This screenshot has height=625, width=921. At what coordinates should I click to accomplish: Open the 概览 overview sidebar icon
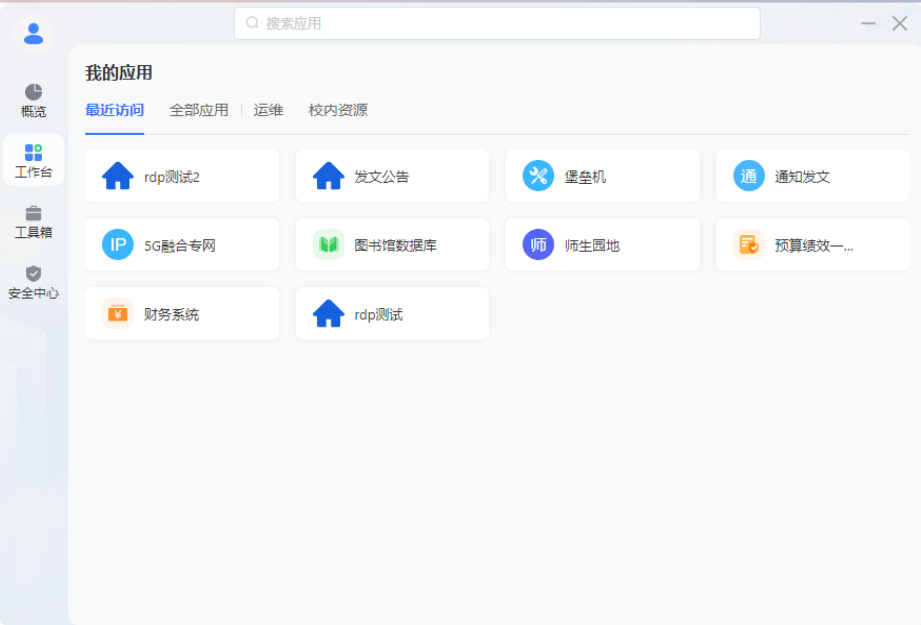coord(33,92)
